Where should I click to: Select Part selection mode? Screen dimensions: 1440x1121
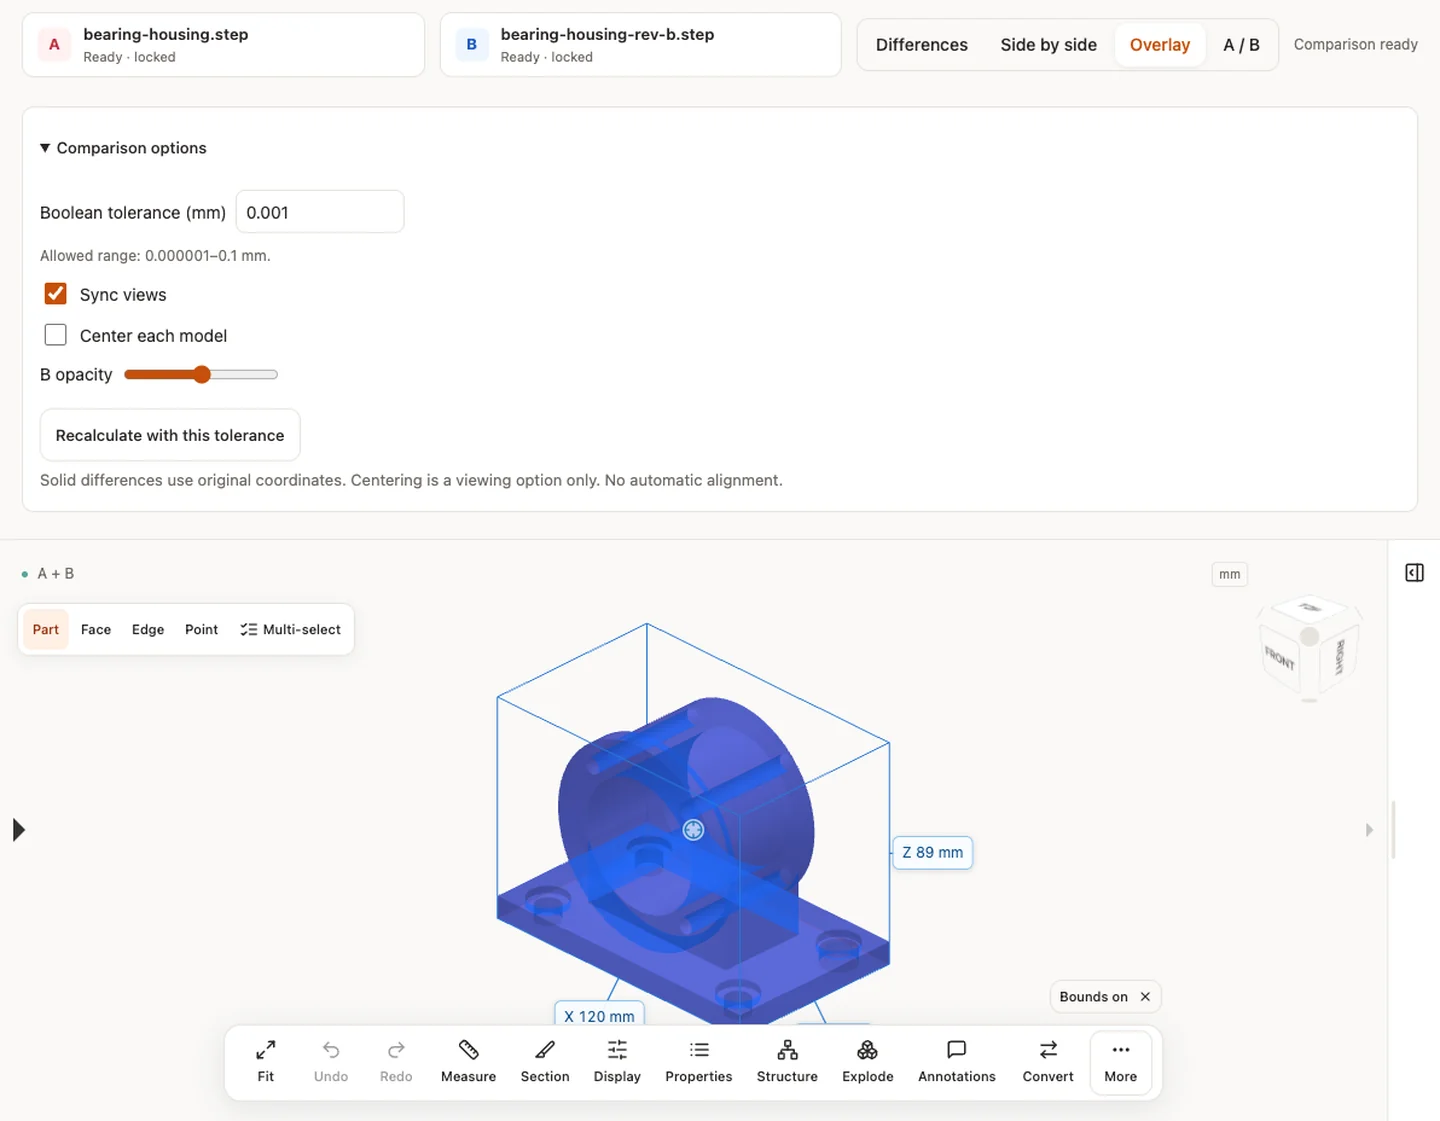[x=46, y=629]
